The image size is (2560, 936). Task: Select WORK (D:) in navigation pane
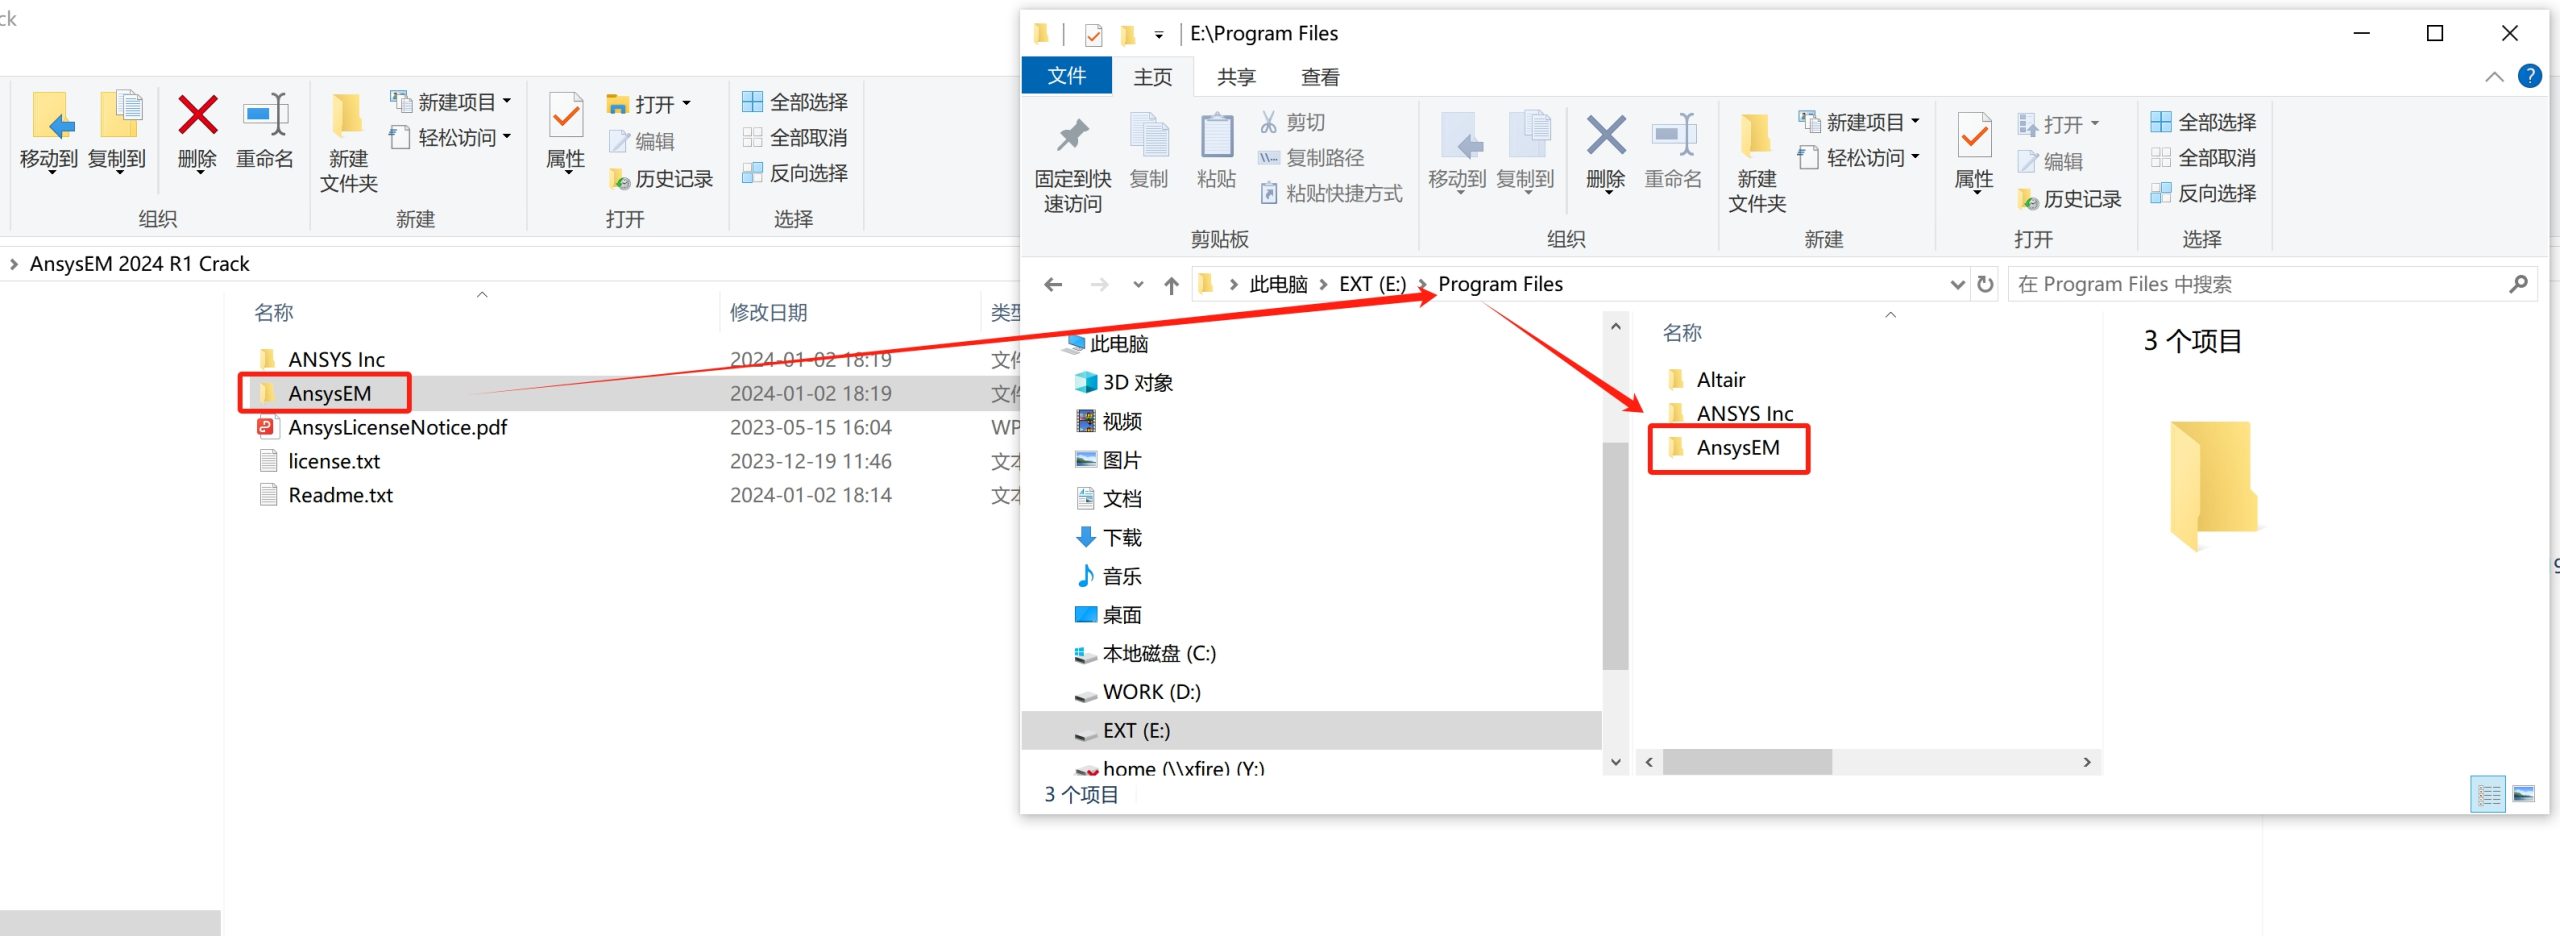pos(1151,692)
